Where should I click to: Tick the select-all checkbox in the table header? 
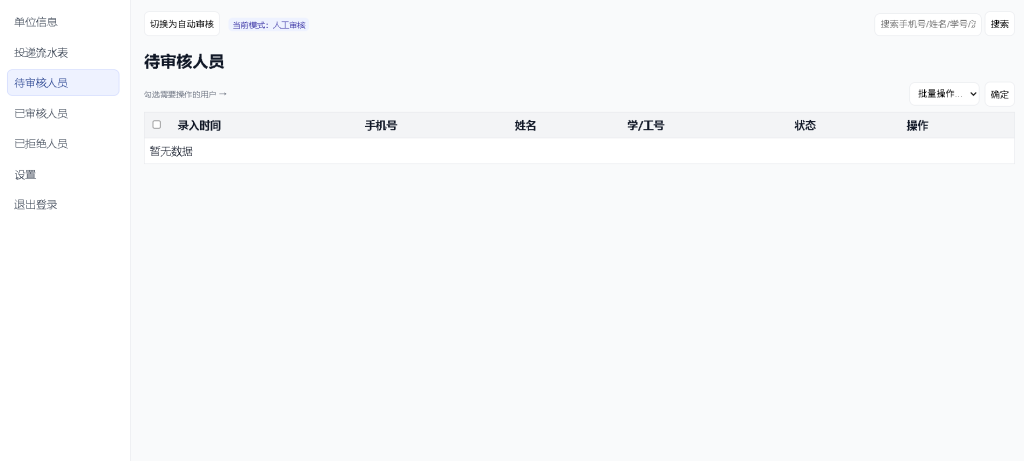point(156,125)
